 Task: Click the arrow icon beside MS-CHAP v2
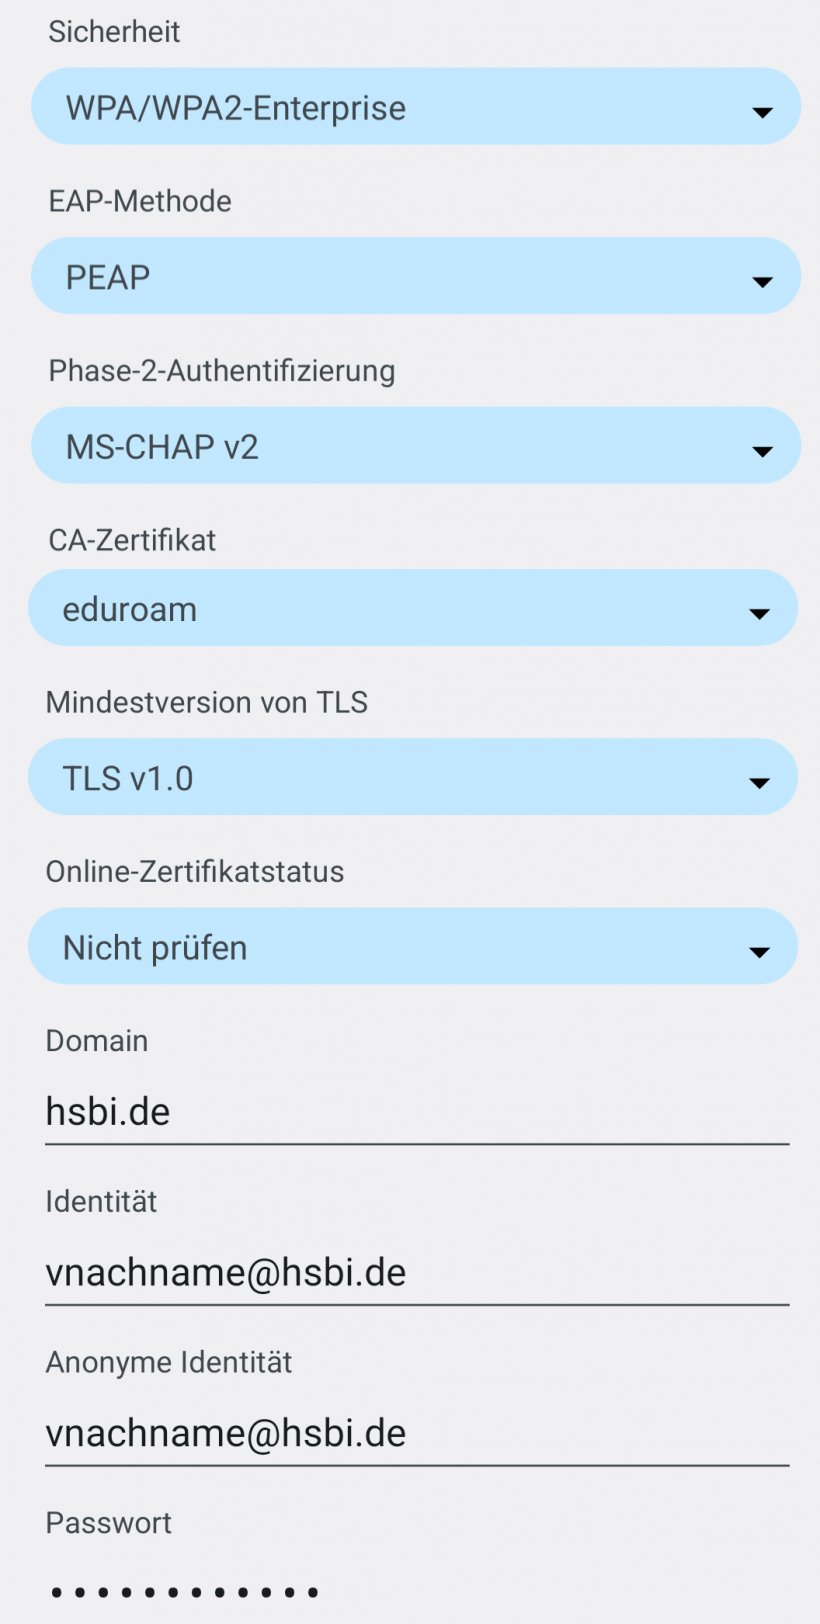pos(762,452)
